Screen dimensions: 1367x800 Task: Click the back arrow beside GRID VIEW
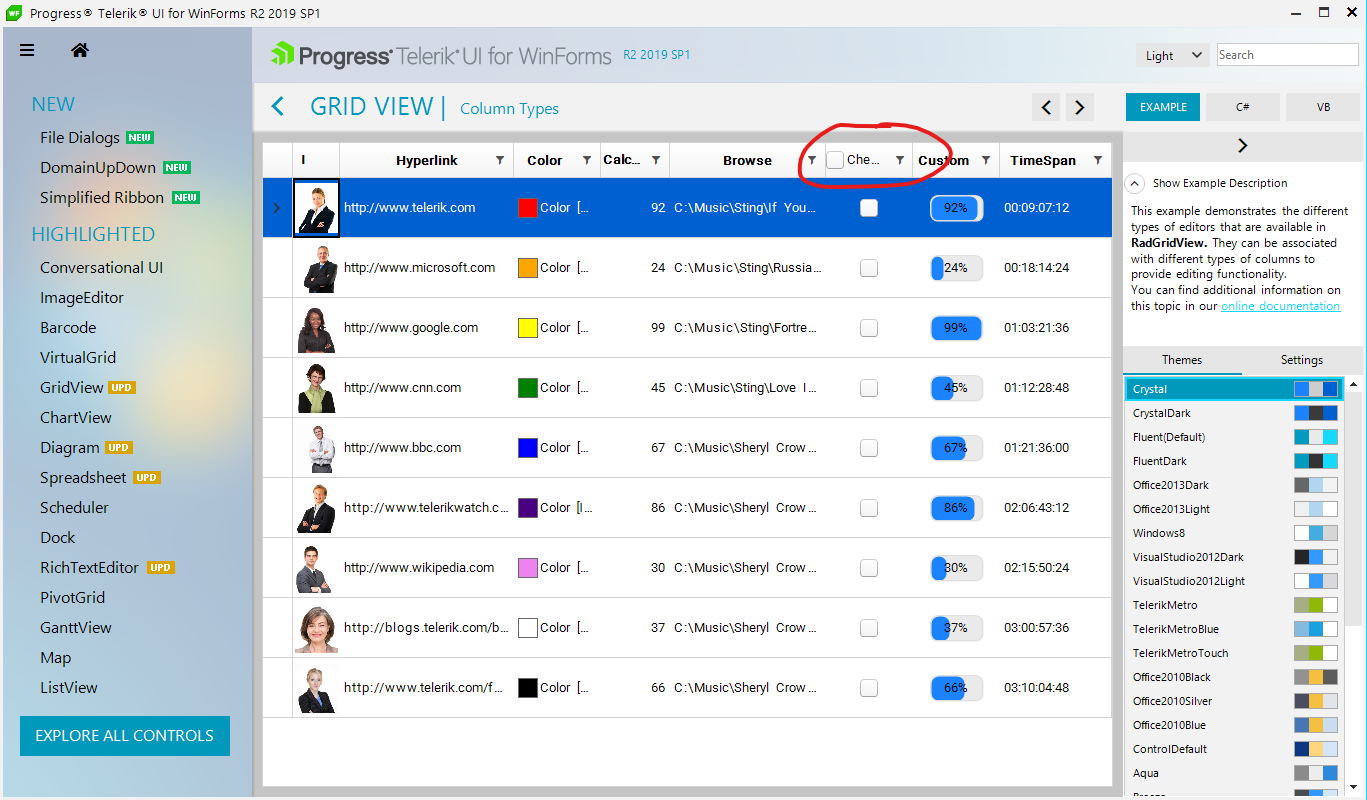click(278, 106)
